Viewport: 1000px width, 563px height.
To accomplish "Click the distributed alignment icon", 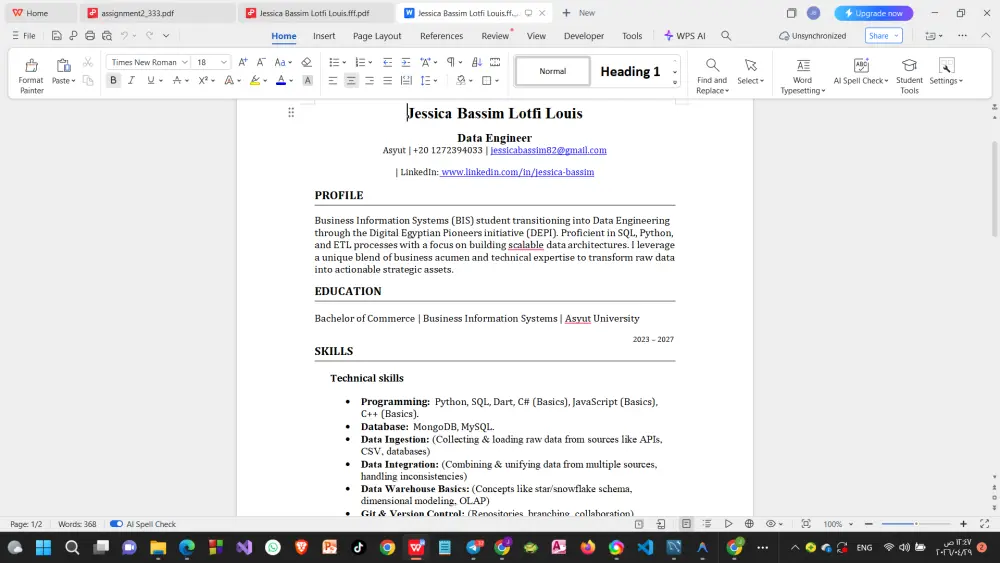I will (406, 80).
